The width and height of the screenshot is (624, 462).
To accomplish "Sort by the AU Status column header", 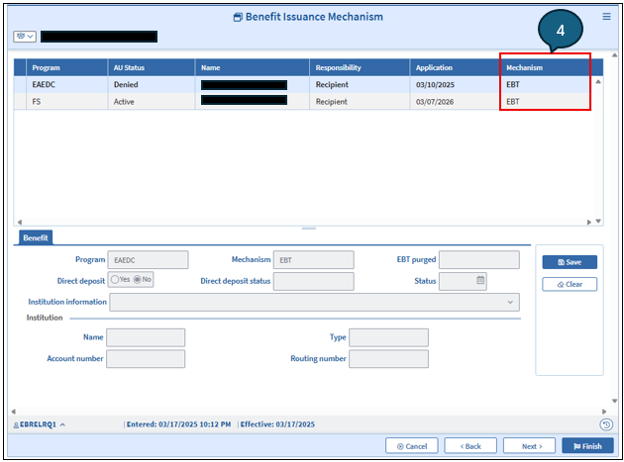I will click(151, 68).
